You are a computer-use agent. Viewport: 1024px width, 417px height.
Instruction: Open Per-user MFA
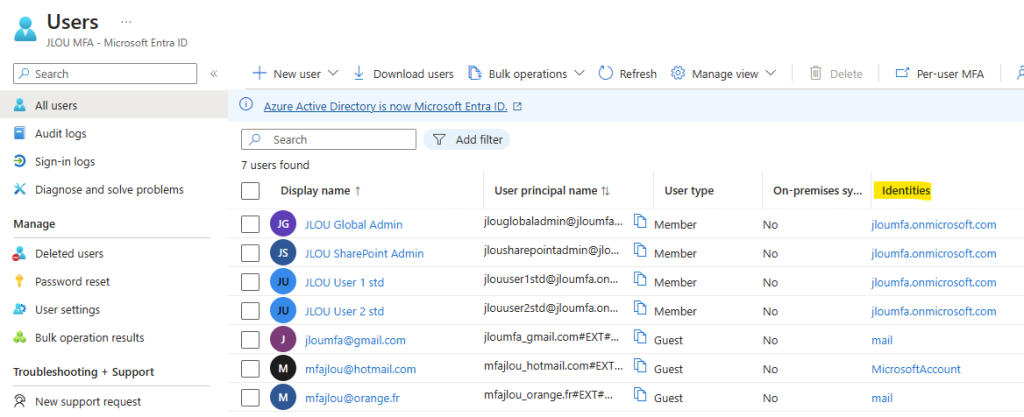(x=939, y=74)
